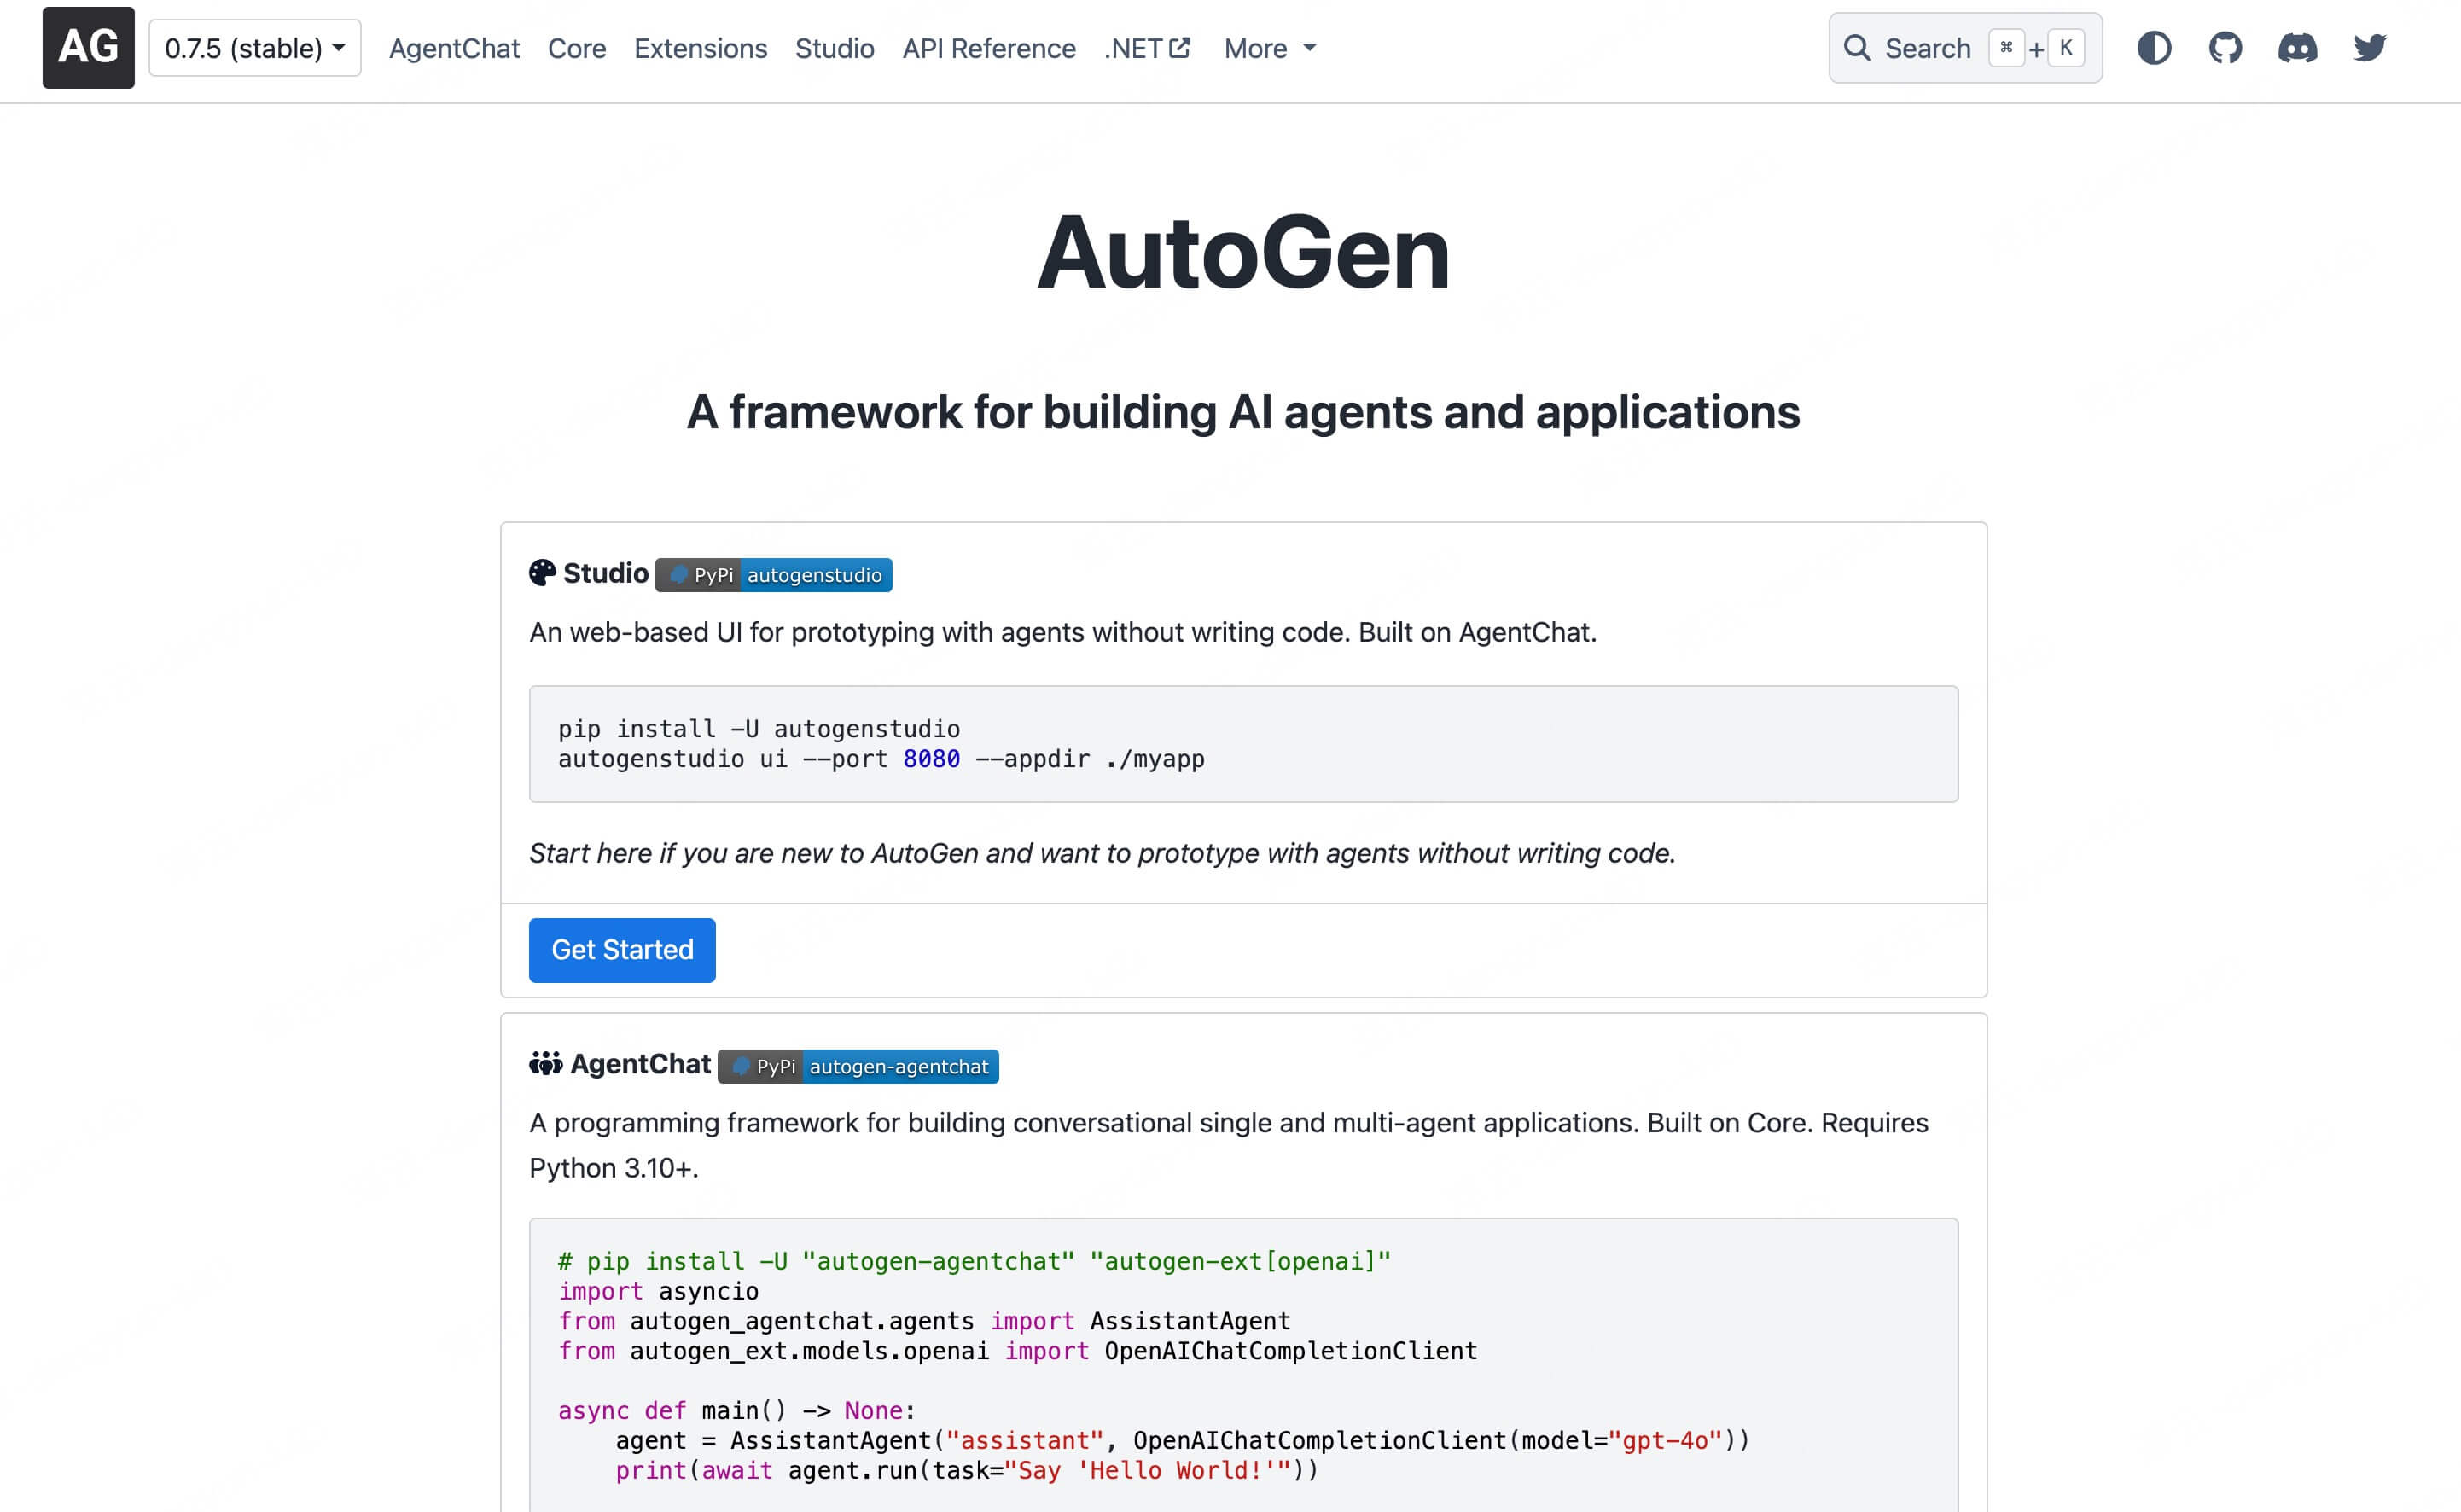Image resolution: width=2461 pixels, height=1512 pixels.
Task: Click the 'agent = AssistantAgent("assistant"' code line
Action: pyautogui.click(x=1182, y=1440)
